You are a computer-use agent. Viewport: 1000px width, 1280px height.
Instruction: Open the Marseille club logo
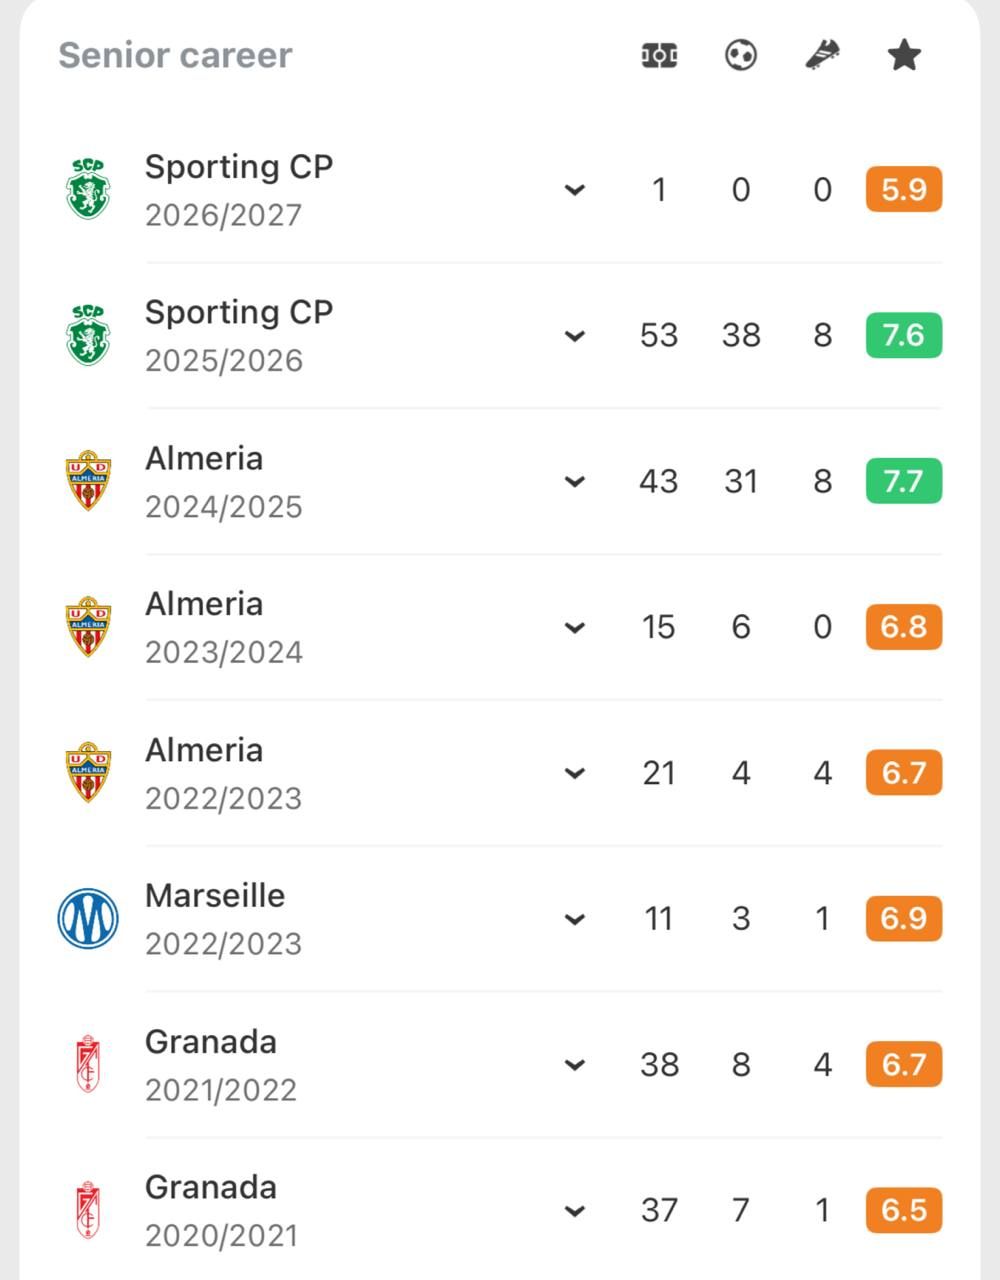[88, 918]
